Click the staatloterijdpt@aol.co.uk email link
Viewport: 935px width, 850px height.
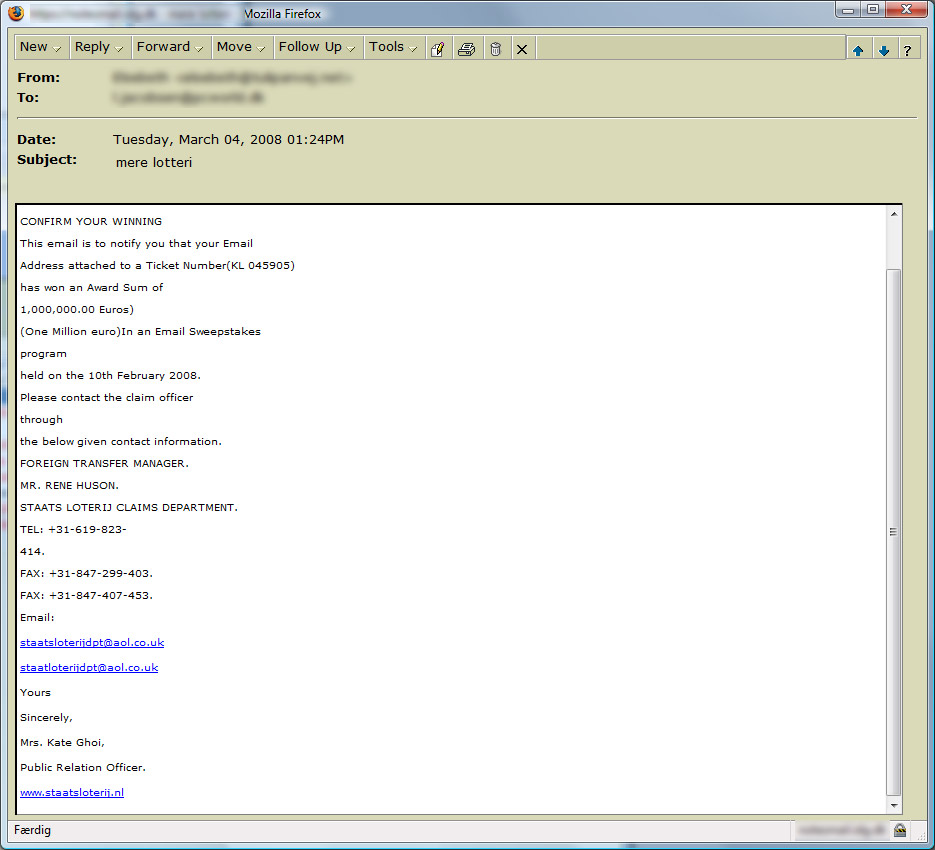(x=89, y=668)
